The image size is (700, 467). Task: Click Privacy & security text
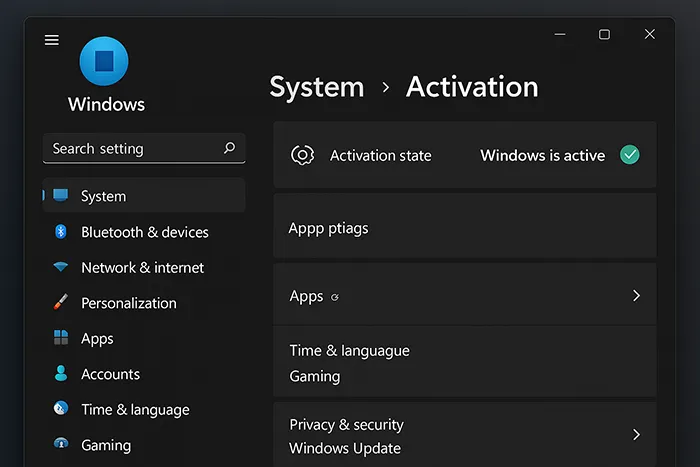pyautogui.click(x=346, y=425)
